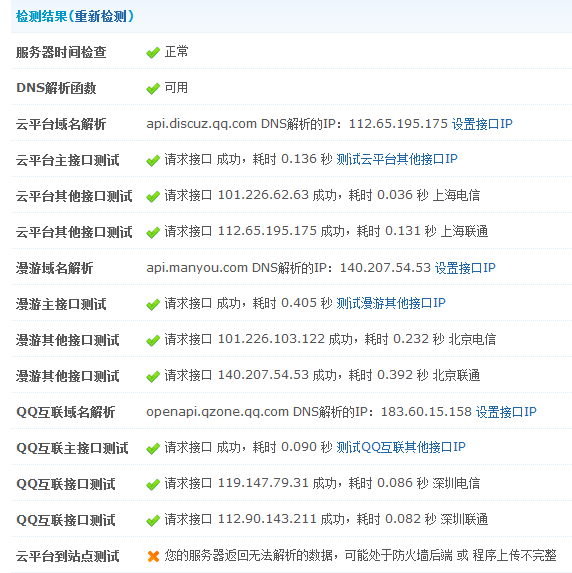Viewport: 572px width, 573px height.
Task: Click check icon for 112.65.195.175 上海联通 test
Action: [153, 232]
